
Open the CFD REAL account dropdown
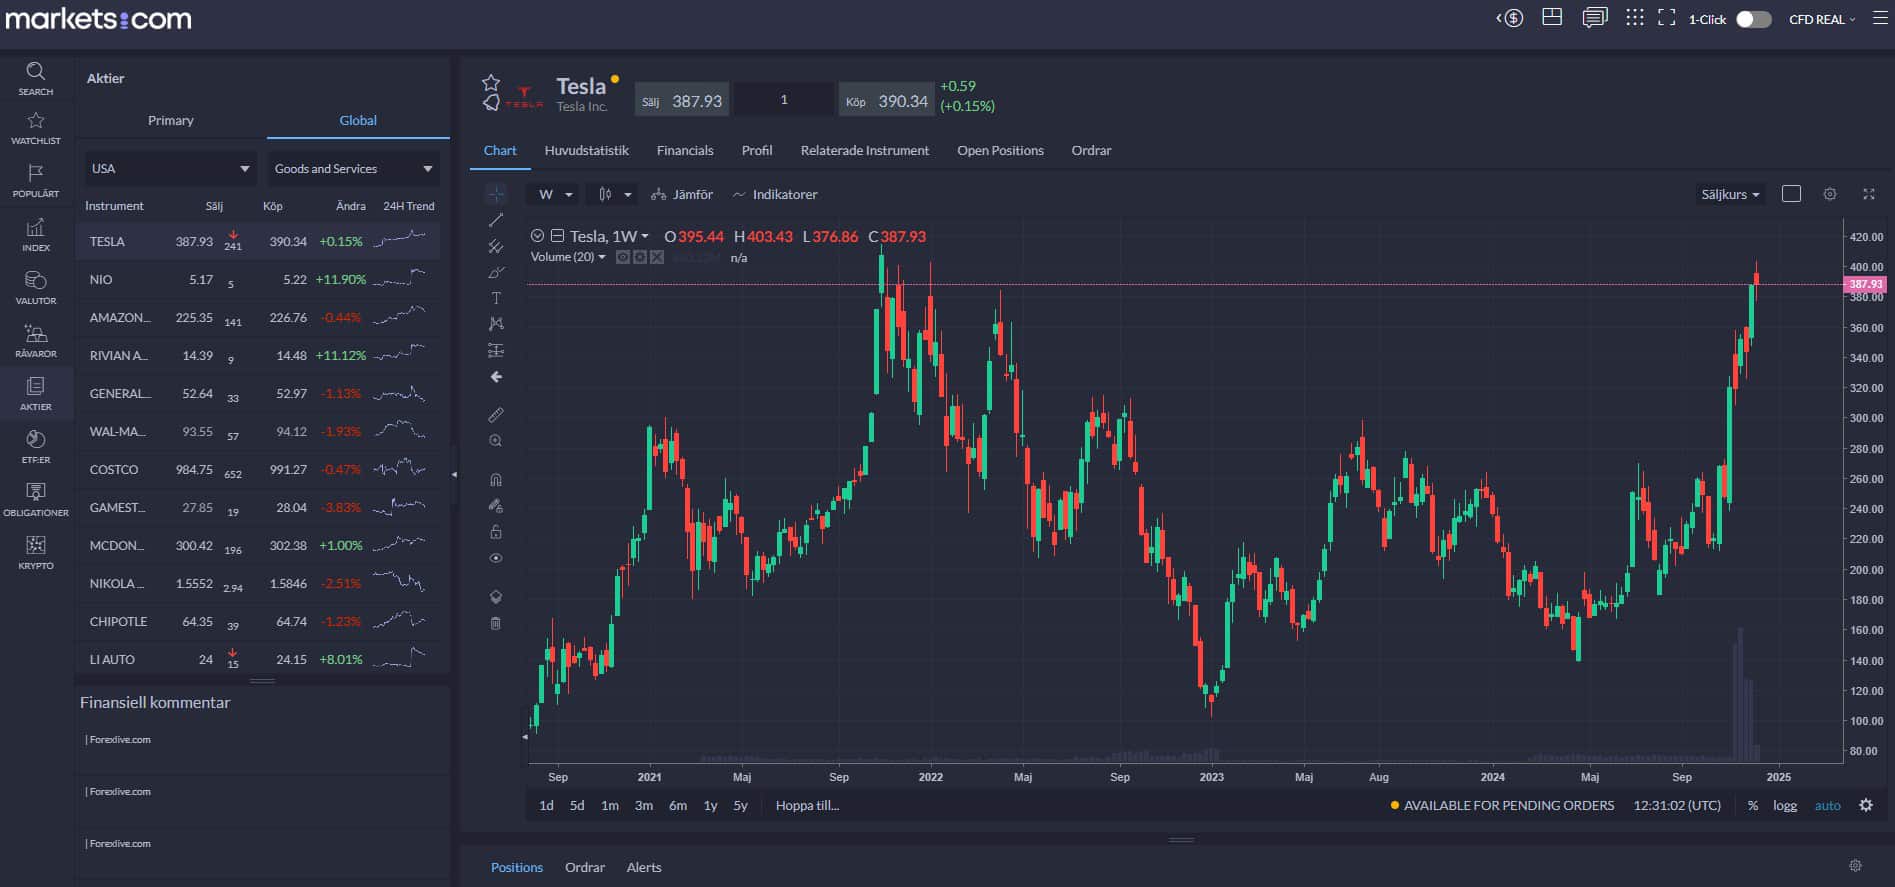pos(1822,19)
